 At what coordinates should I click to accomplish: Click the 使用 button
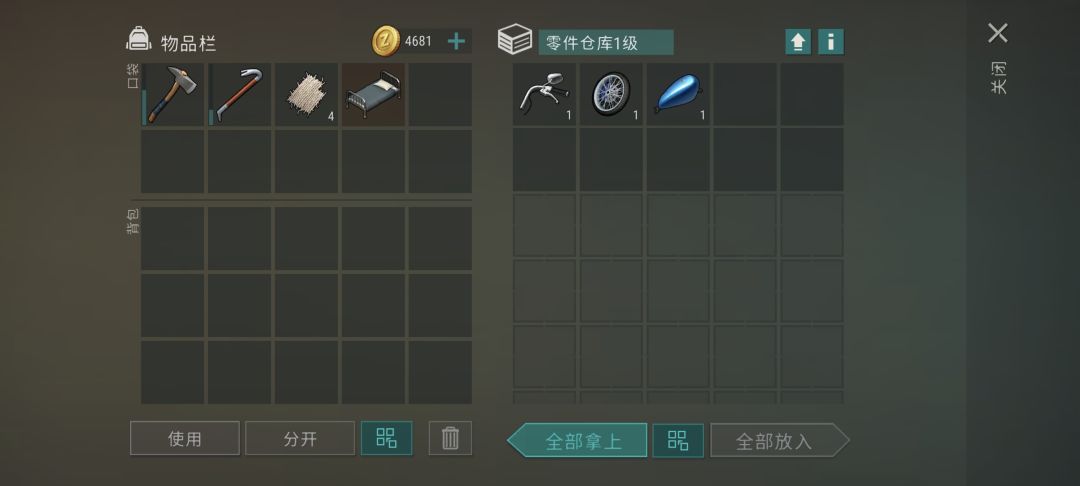[x=185, y=438]
